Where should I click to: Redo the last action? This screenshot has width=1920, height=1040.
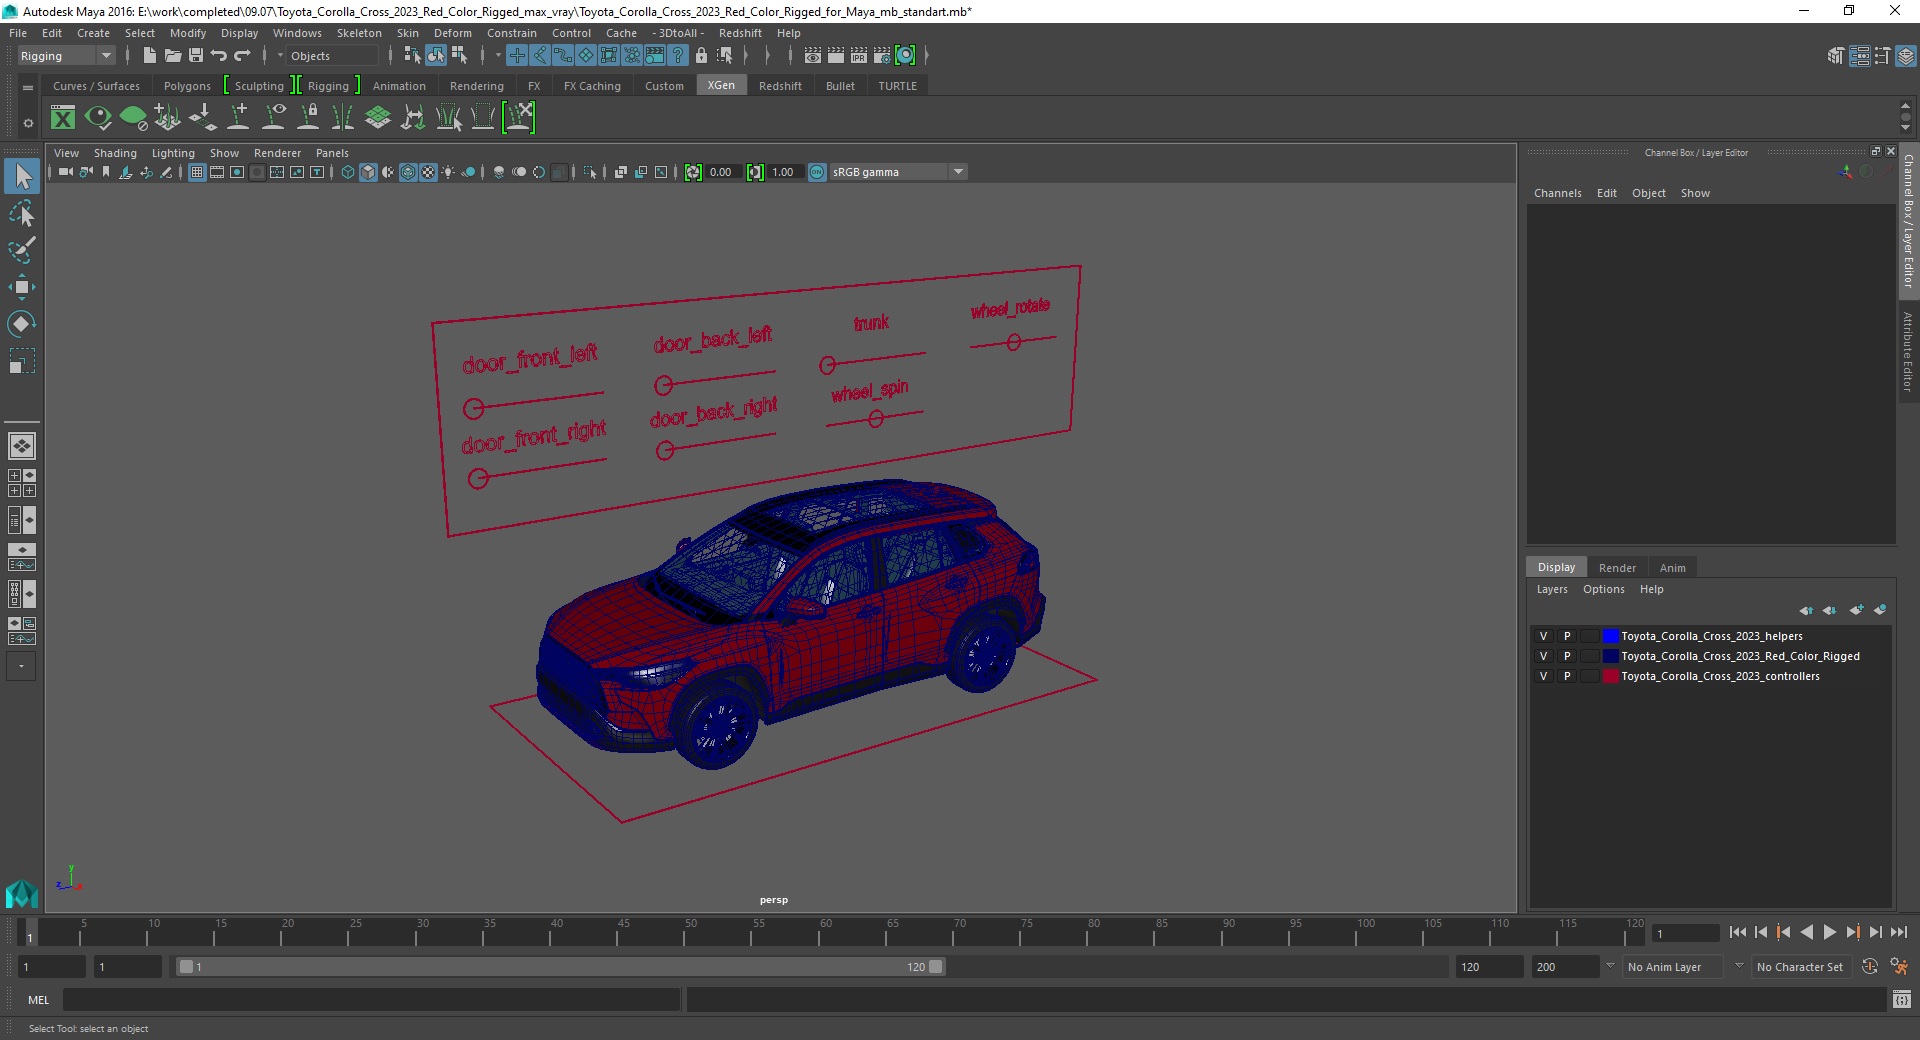pos(242,56)
